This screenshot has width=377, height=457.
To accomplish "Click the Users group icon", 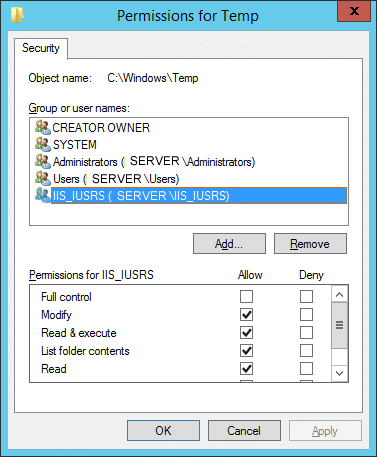I will [x=43, y=178].
